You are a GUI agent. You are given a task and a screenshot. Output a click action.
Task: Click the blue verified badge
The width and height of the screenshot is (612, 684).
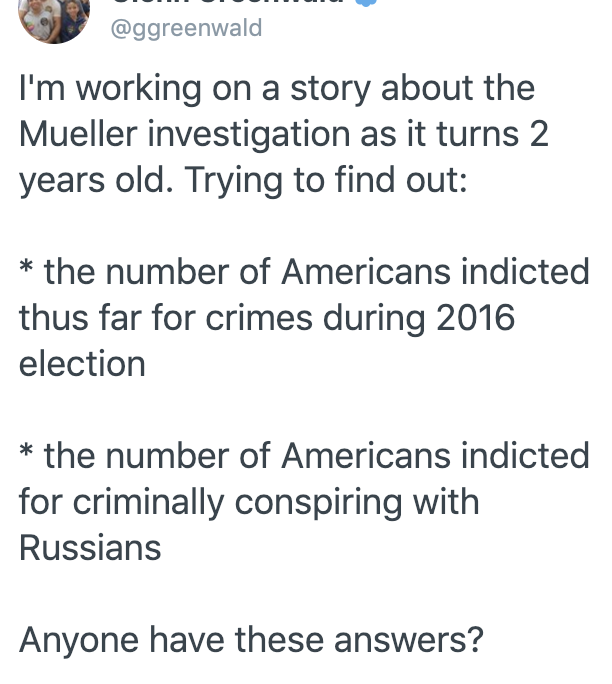click(x=366, y=3)
